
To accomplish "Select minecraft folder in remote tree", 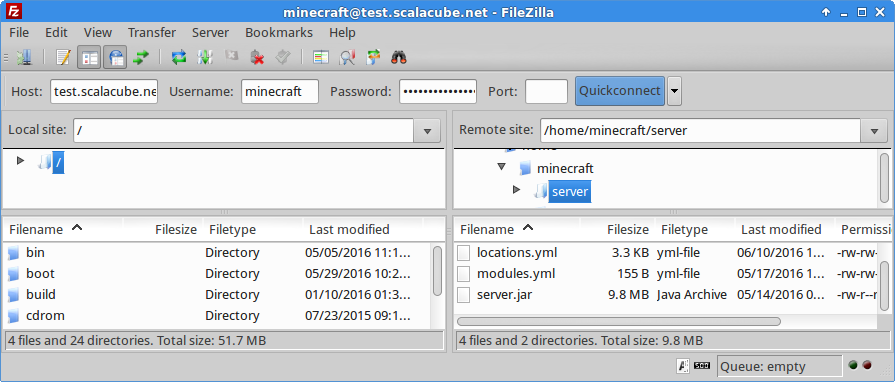I will 565,168.
